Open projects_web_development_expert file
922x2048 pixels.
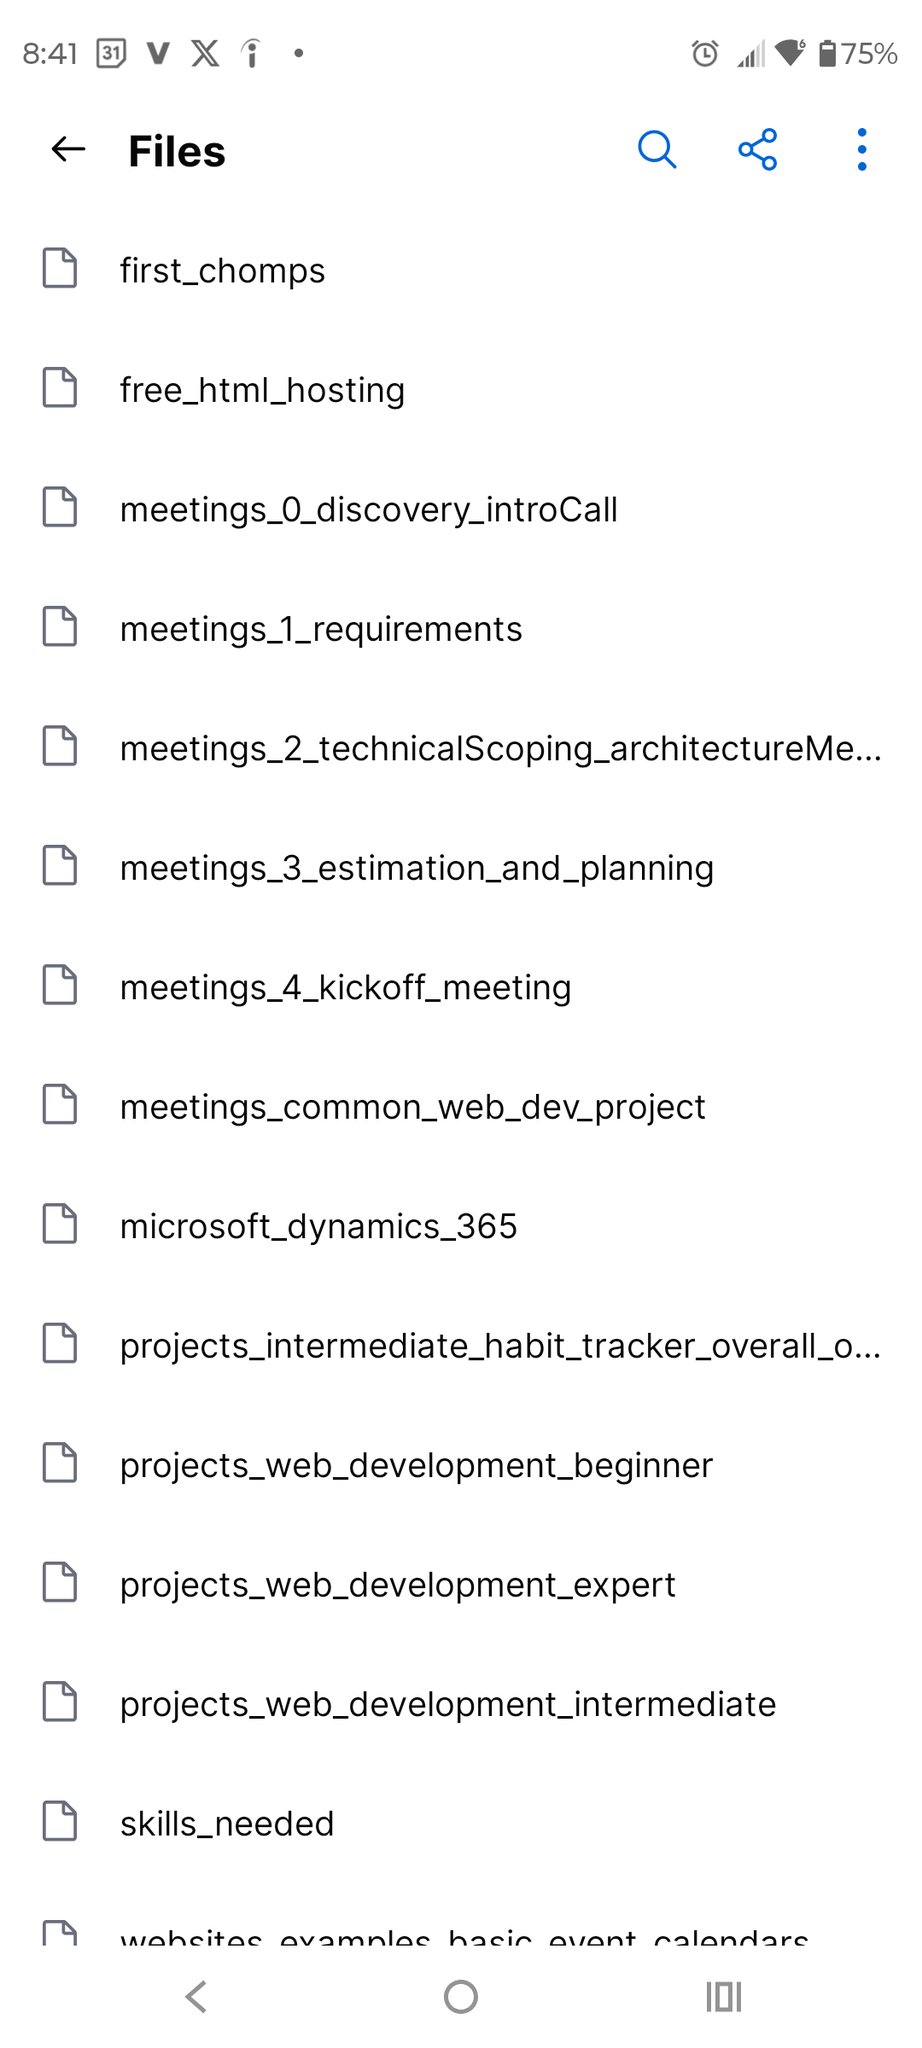(x=397, y=1585)
